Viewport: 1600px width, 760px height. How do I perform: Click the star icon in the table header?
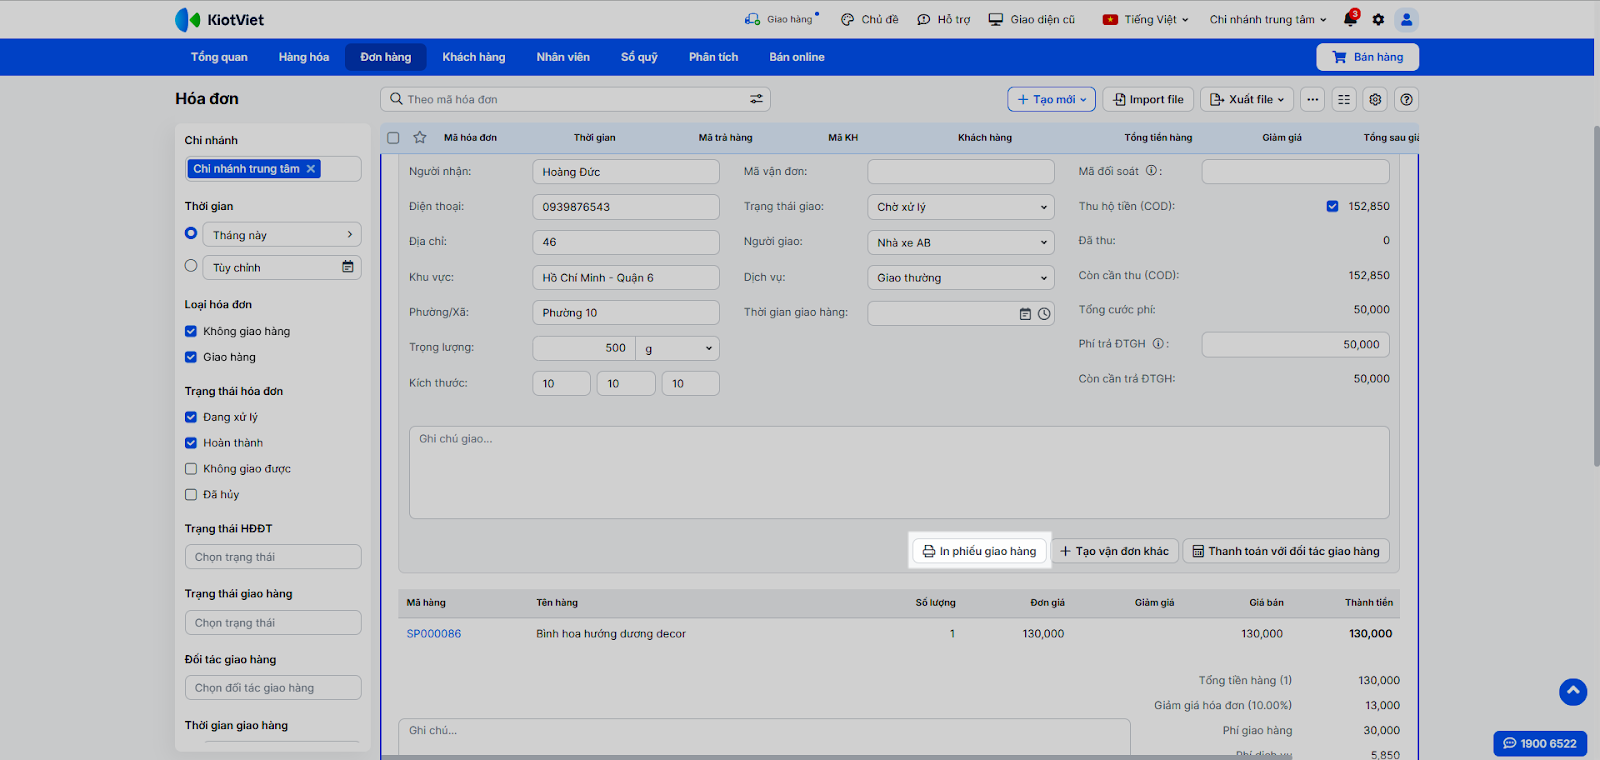point(420,137)
